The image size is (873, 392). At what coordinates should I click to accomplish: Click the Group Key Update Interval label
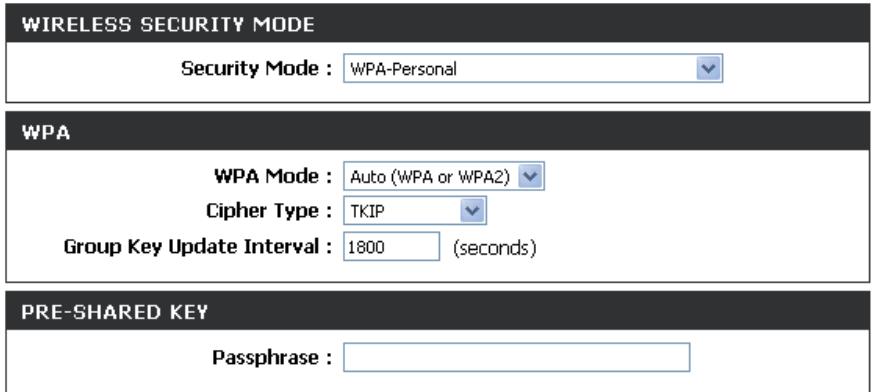click(198, 246)
